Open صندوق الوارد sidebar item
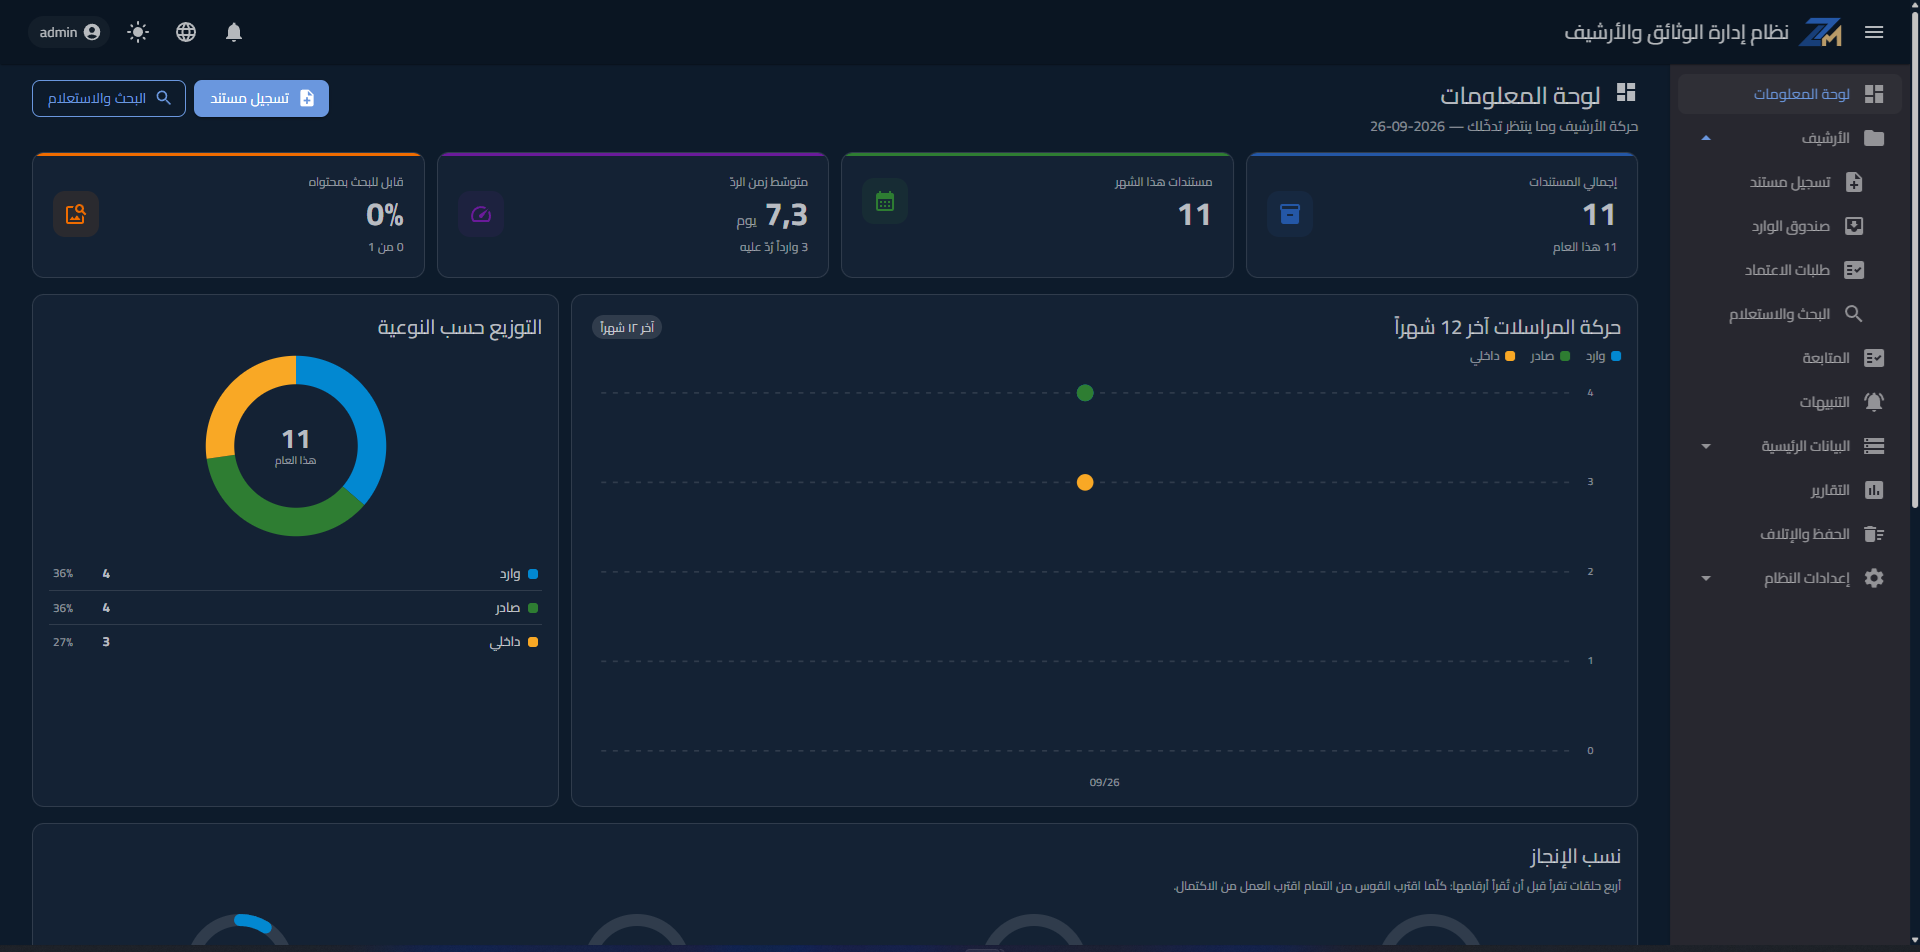The height and width of the screenshot is (952, 1920). (1790, 226)
